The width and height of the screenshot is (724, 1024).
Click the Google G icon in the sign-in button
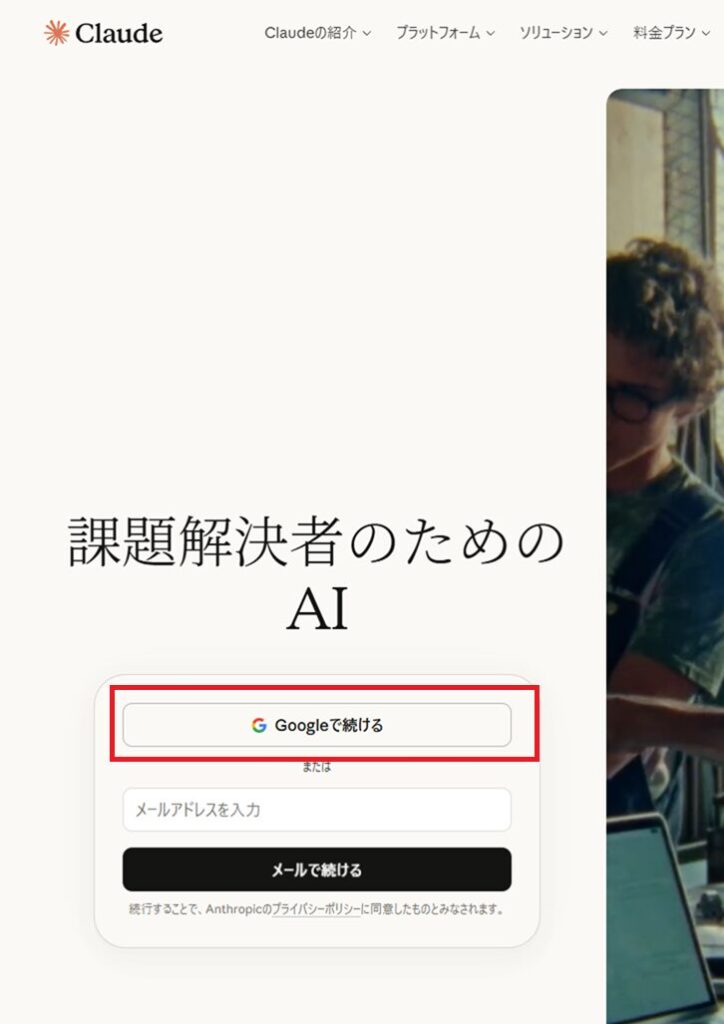259,725
